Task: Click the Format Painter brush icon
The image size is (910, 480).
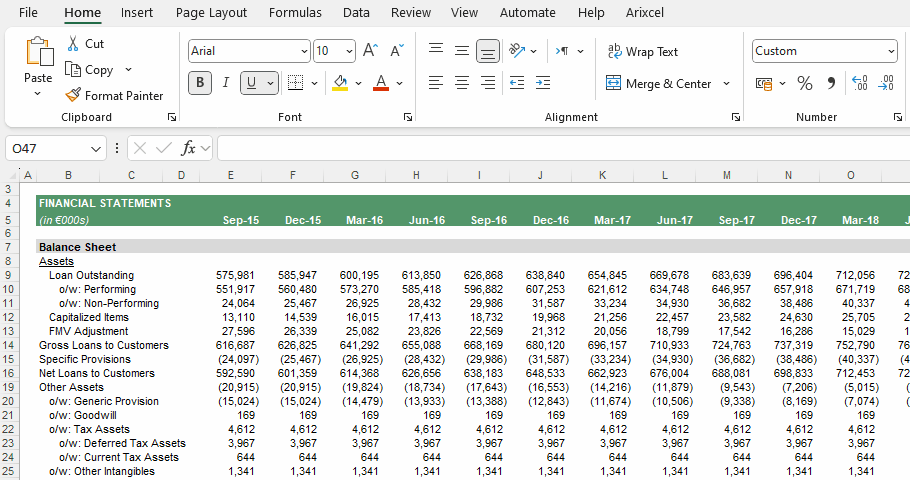Action: tap(73, 95)
